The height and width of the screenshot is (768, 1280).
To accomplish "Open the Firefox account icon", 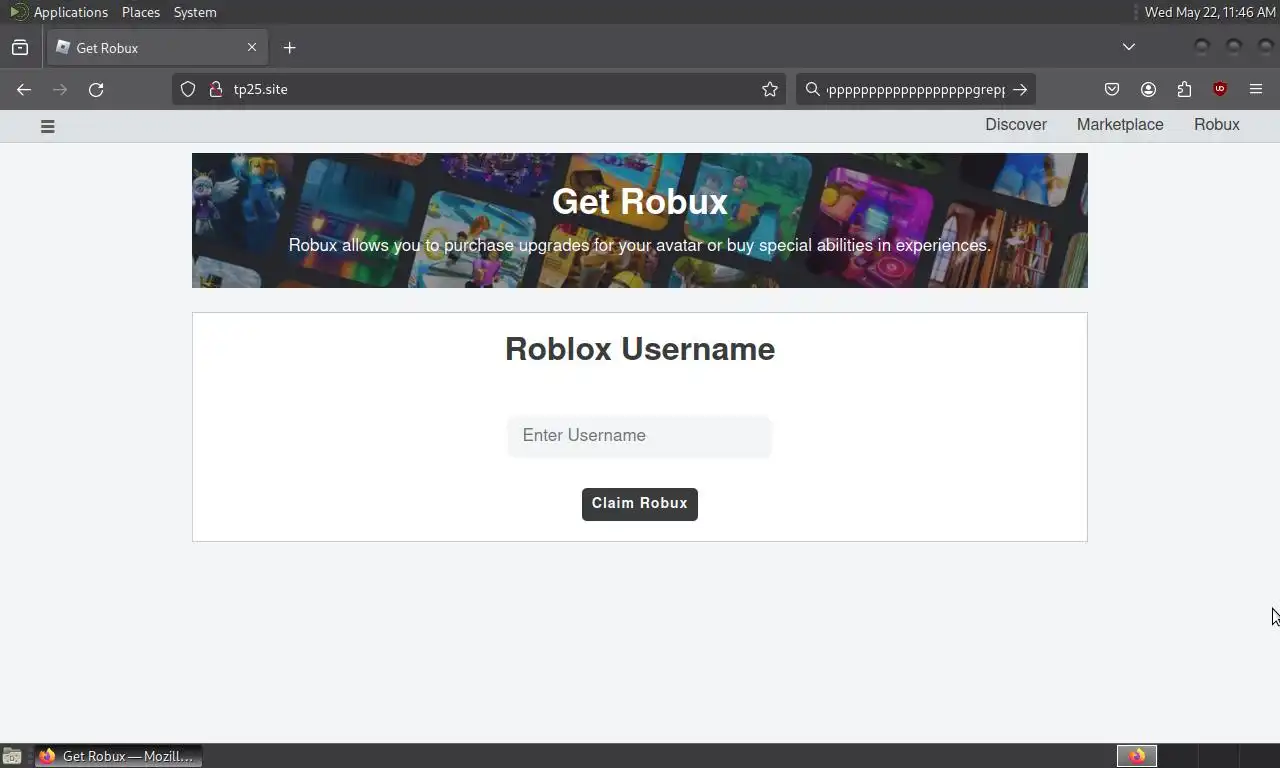I will 1148,89.
